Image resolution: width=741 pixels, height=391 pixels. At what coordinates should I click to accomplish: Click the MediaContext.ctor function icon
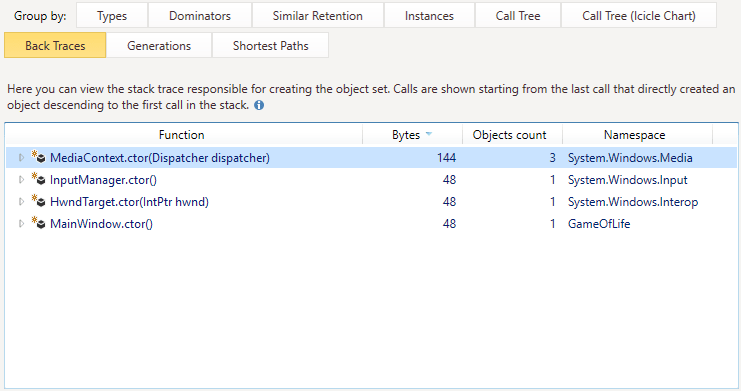point(39,157)
